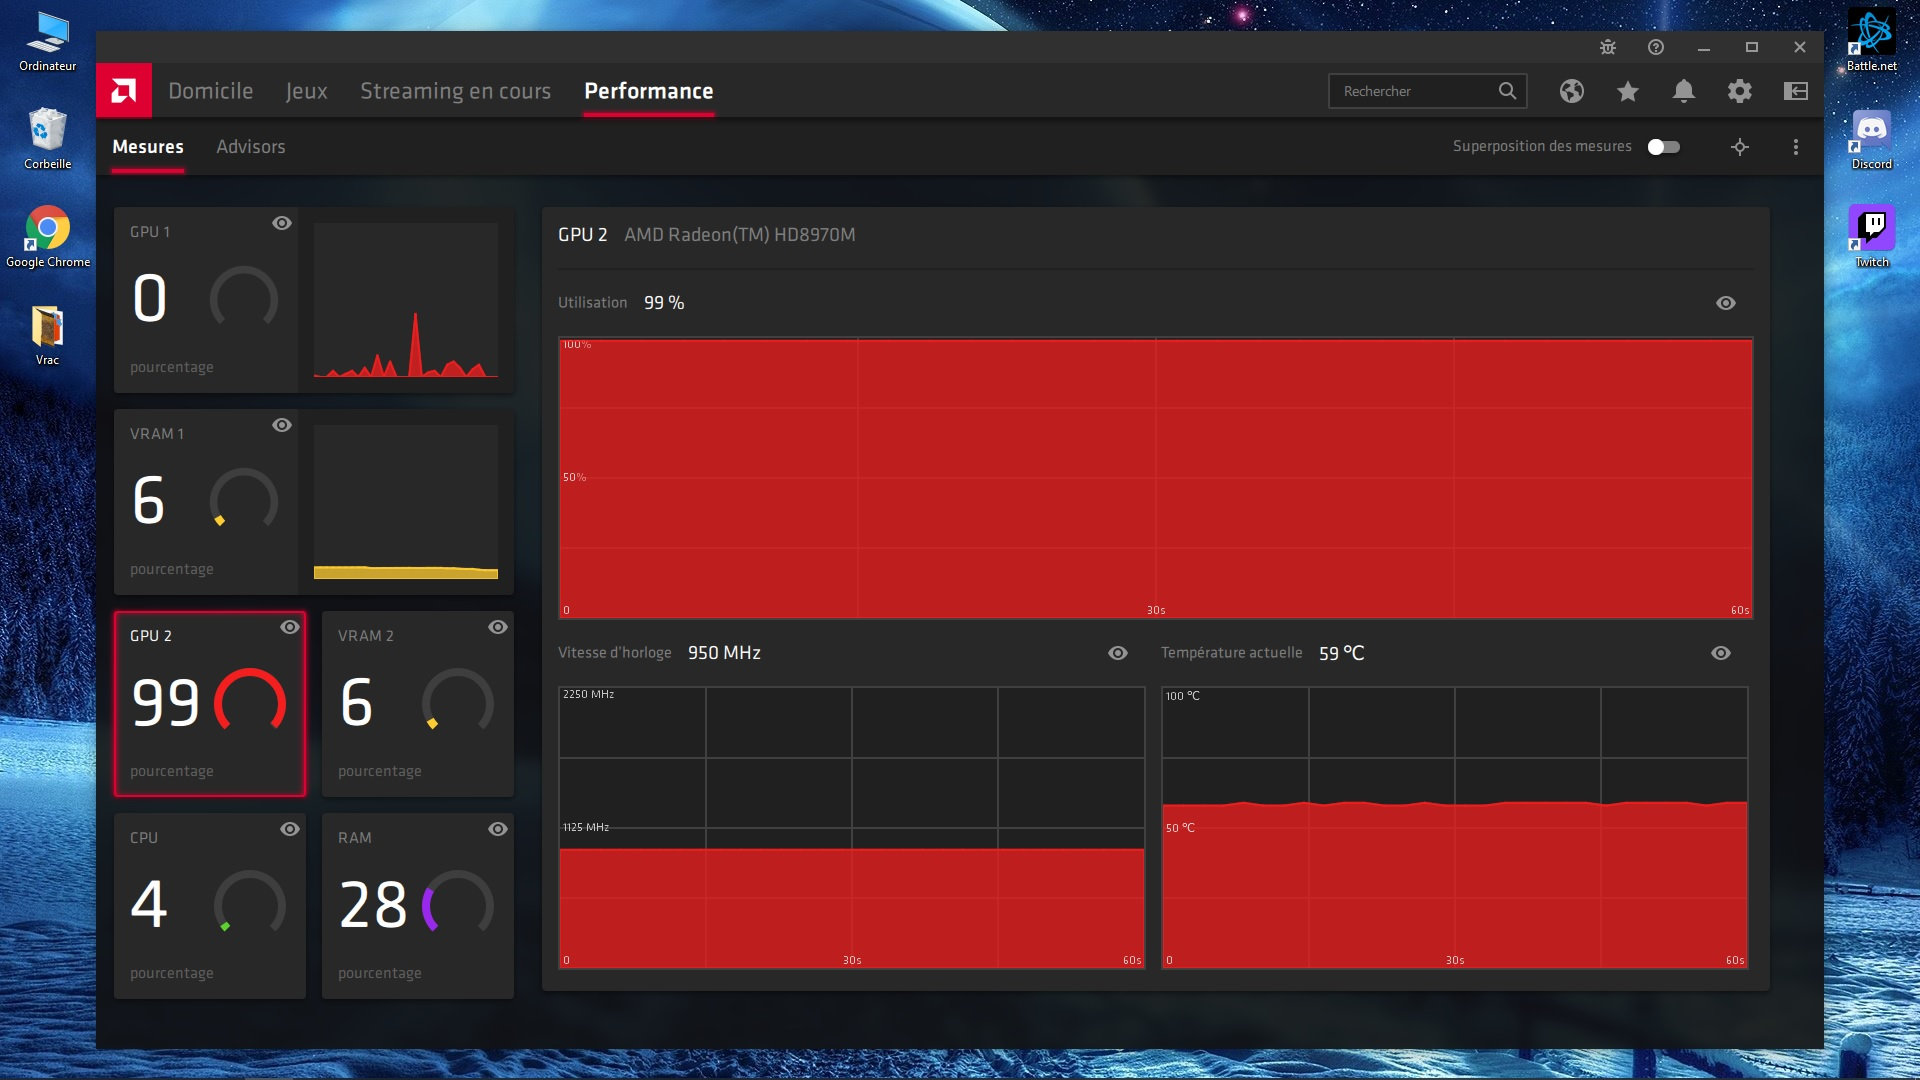Image resolution: width=1920 pixels, height=1080 pixels.
Task: Hide the Température actuelle graph
Action: 1720,653
